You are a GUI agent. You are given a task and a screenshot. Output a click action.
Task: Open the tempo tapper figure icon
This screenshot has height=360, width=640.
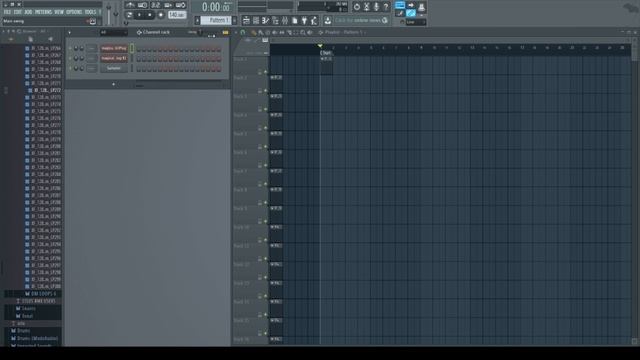coord(313,20)
